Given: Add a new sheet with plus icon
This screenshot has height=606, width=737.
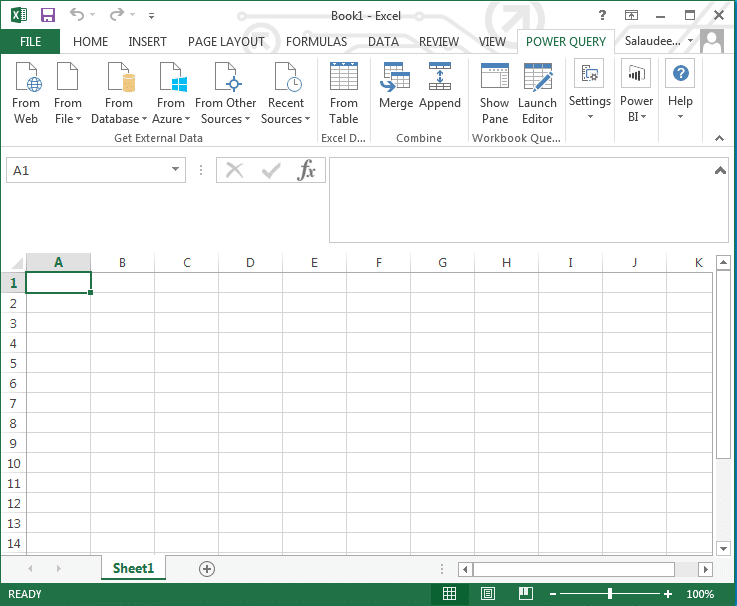Looking at the screenshot, I should (207, 569).
